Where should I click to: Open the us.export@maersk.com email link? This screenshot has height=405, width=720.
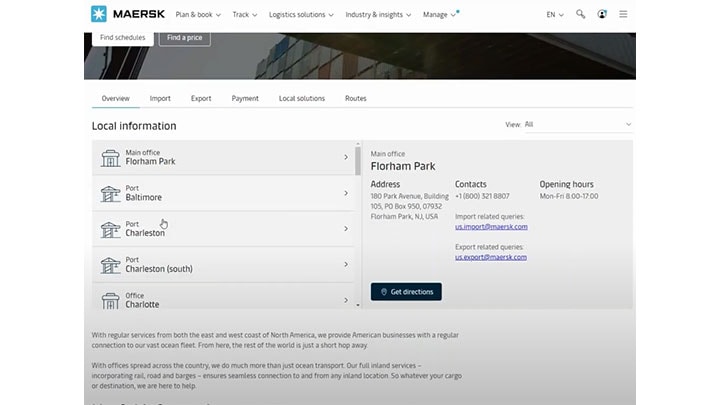coord(491,258)
